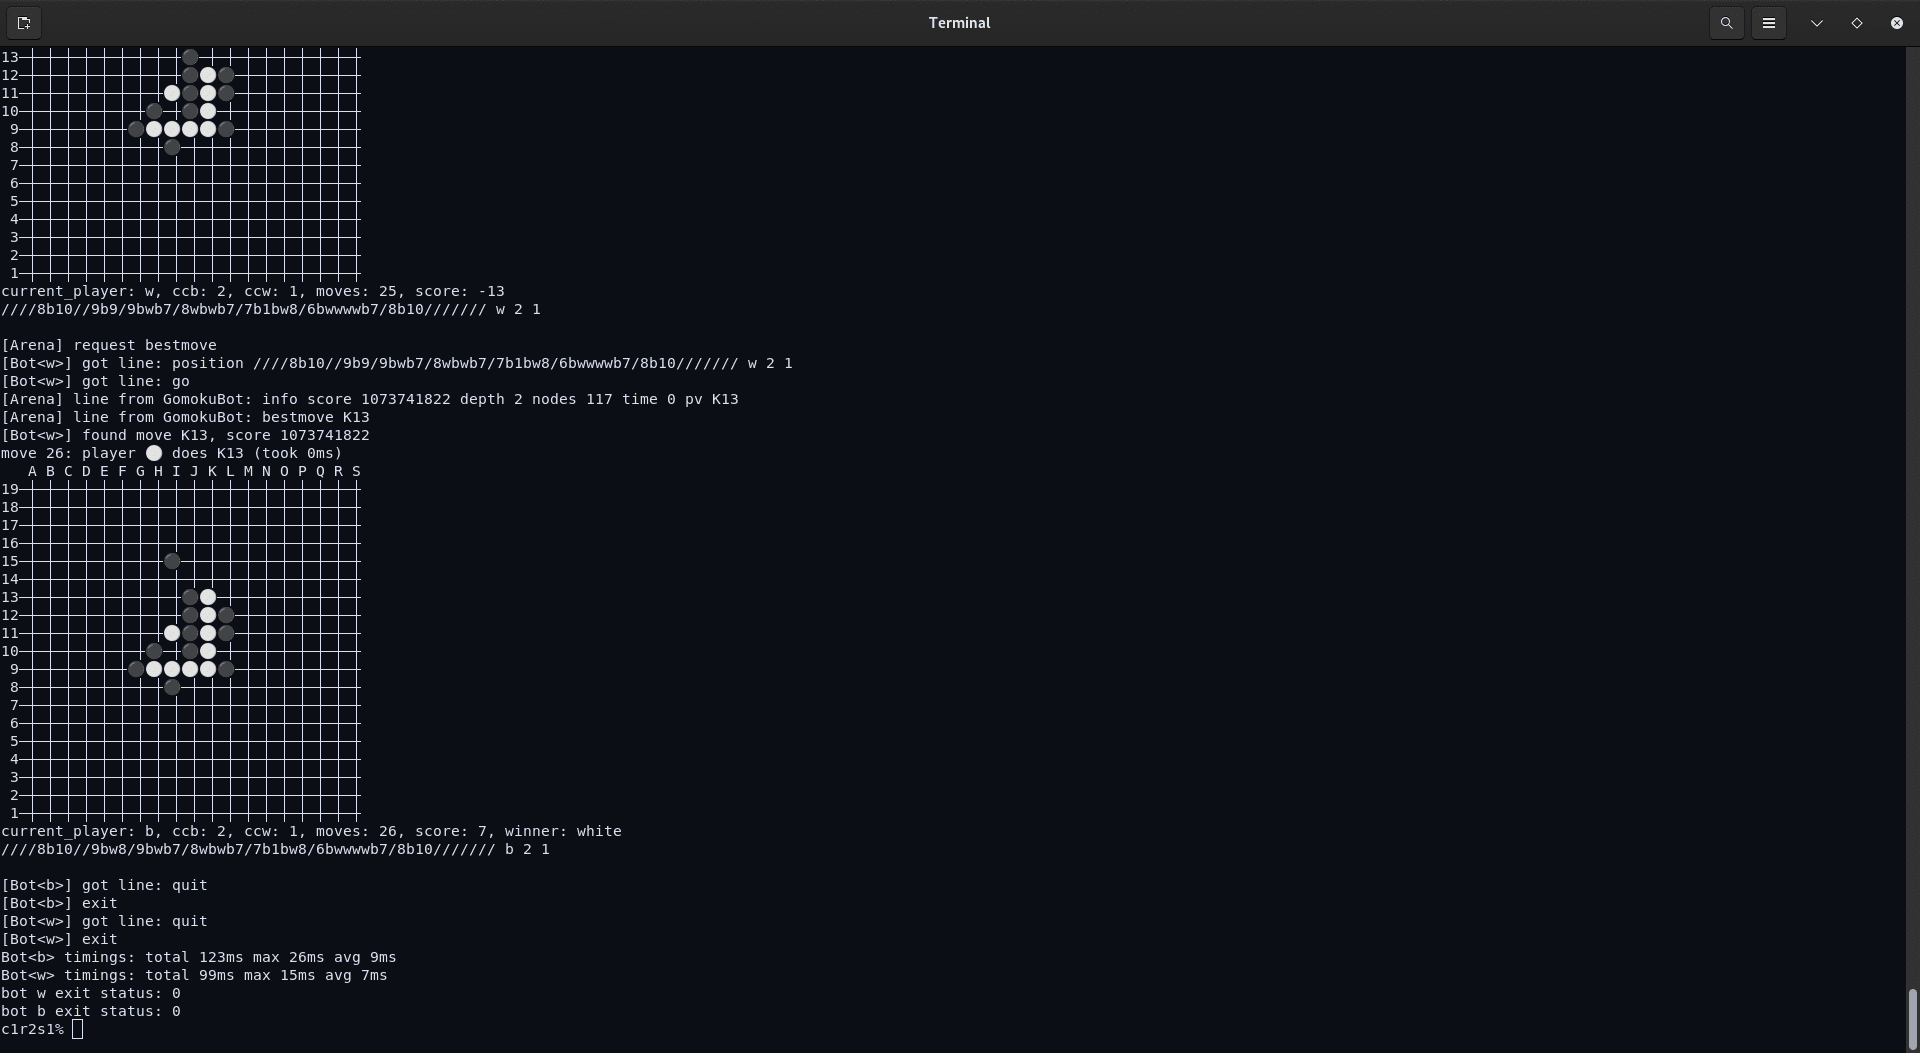The width and height of the screenshot is (1920, 1053).
Task: Click the bot w exit status line
Action: tap(91, 993)
